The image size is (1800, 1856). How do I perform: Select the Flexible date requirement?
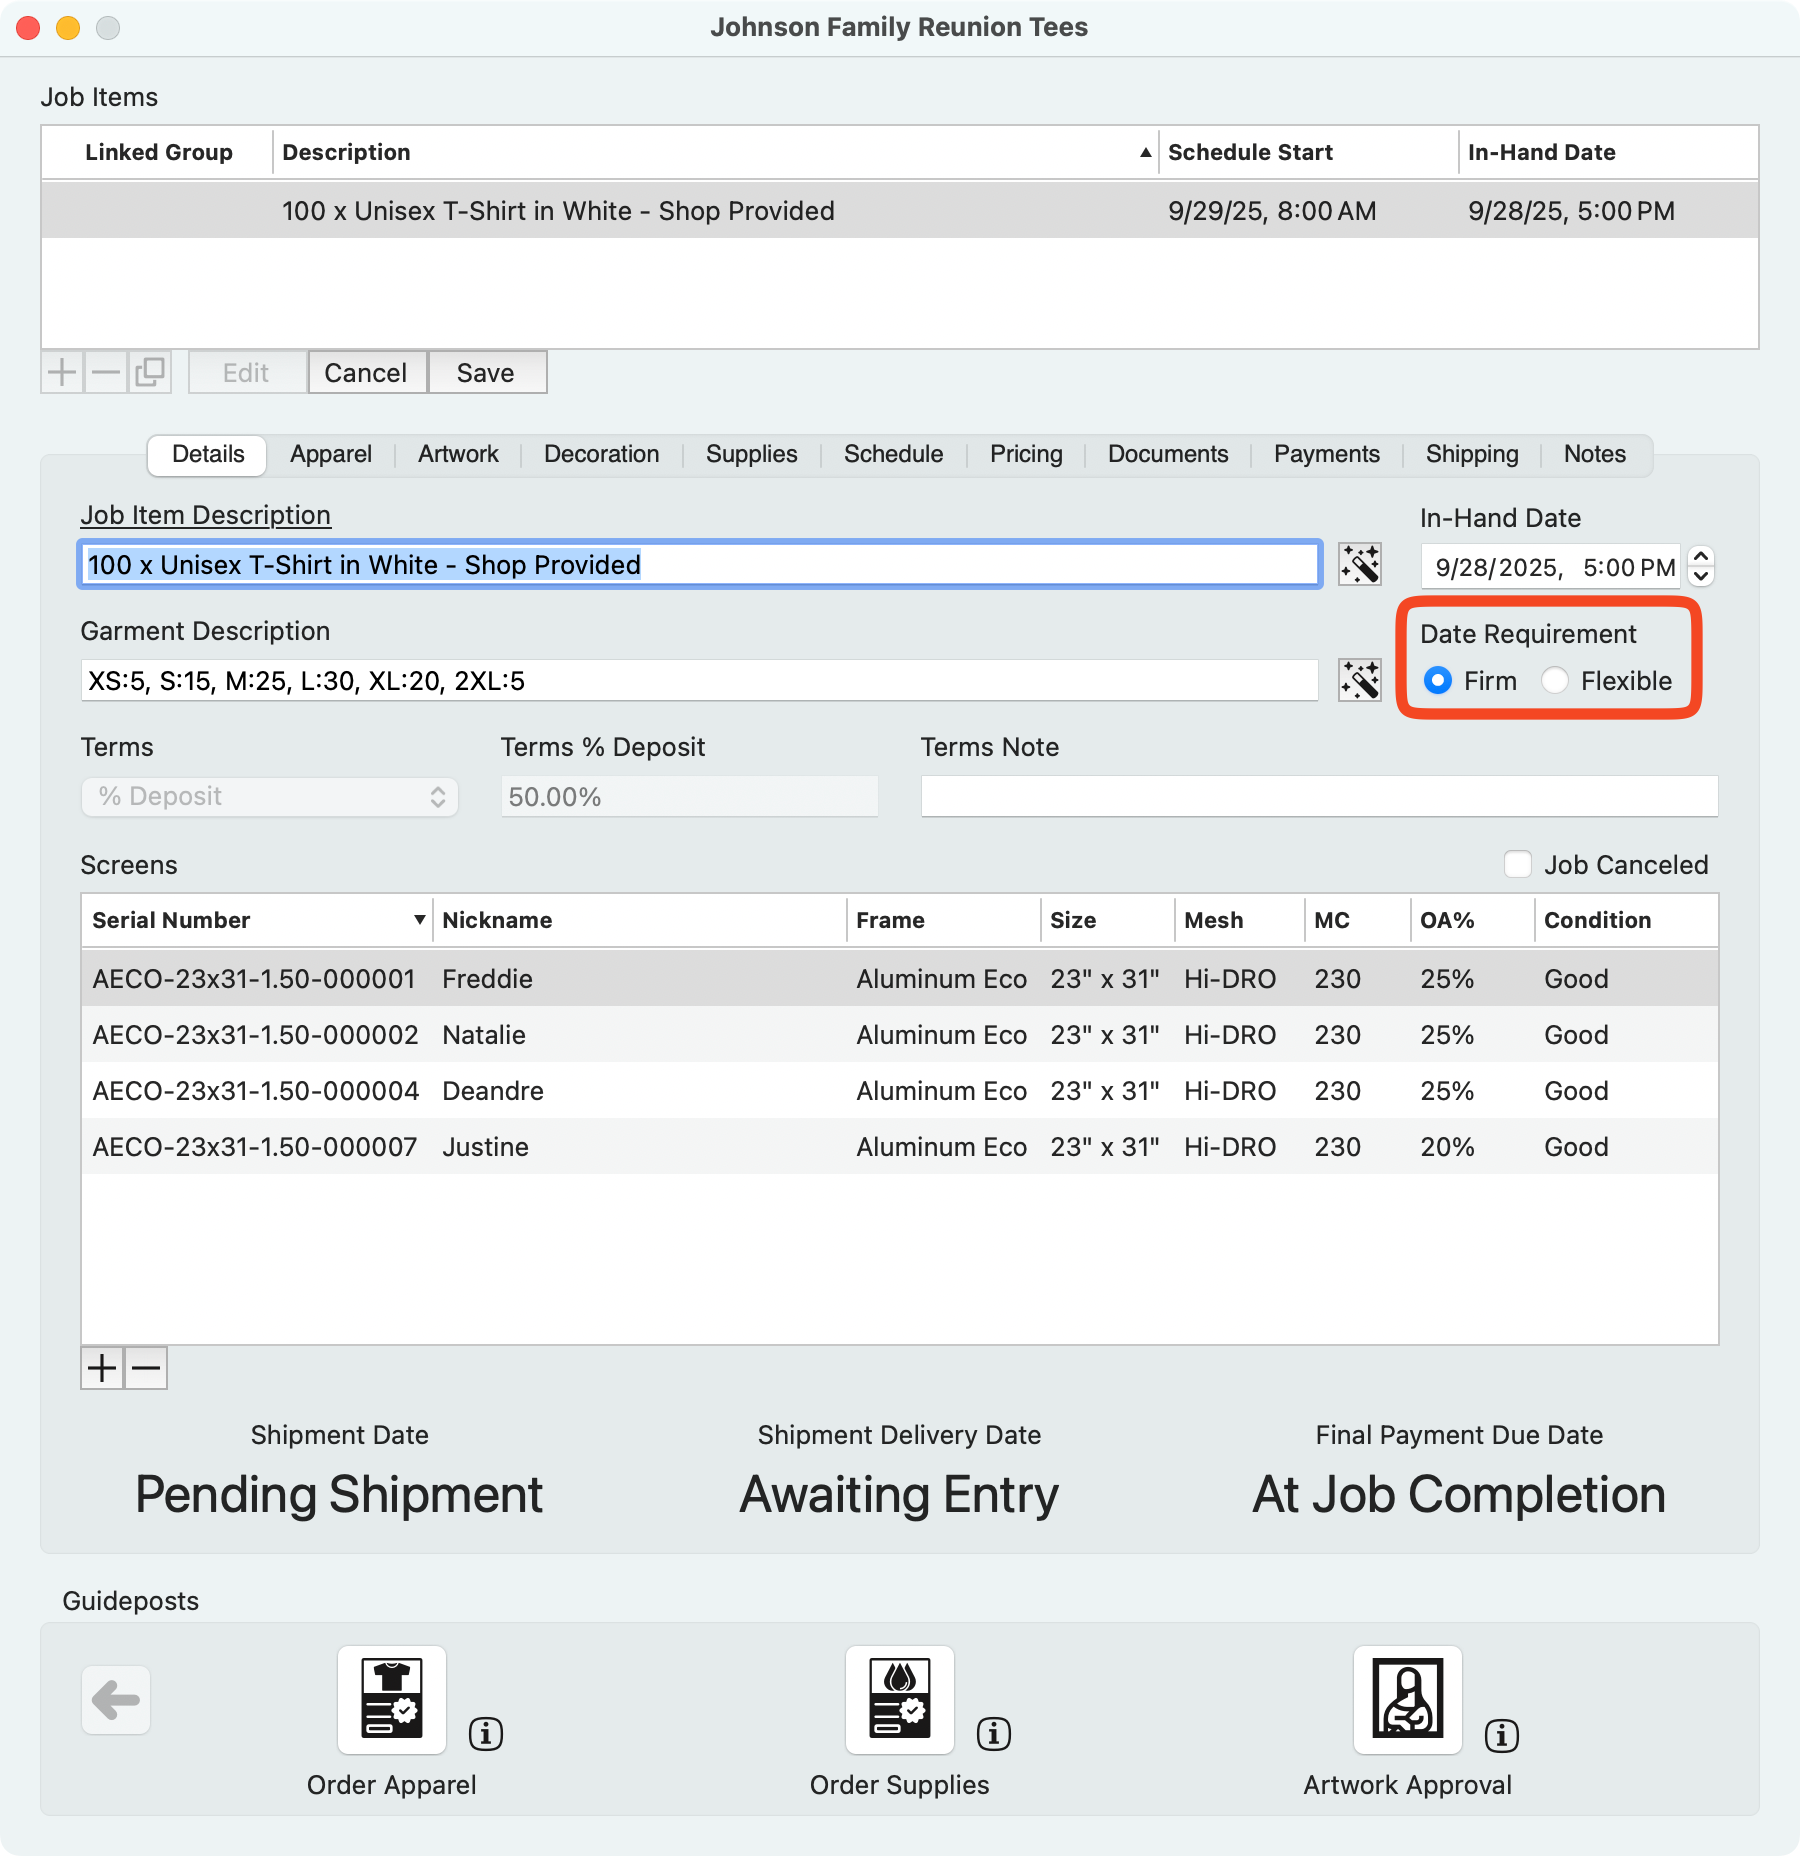(1555, 681)
